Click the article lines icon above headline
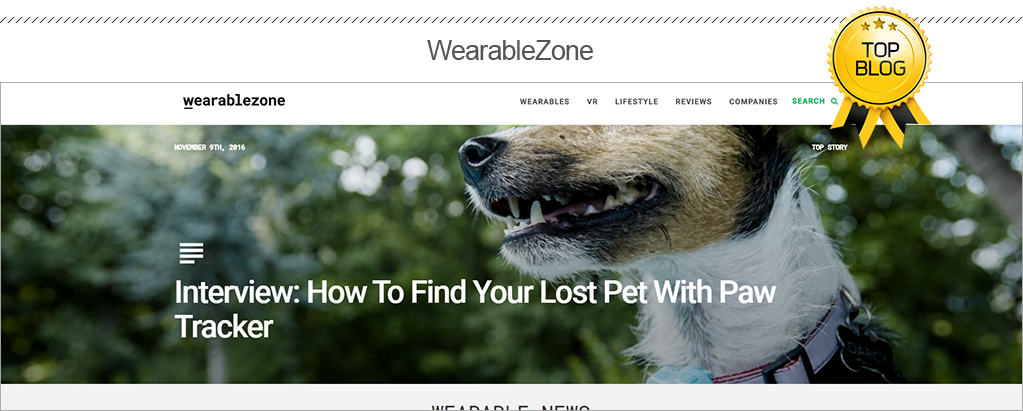The height and width of the screenshot is (411, 1023). pyautogui.click(x=191, y=253)
